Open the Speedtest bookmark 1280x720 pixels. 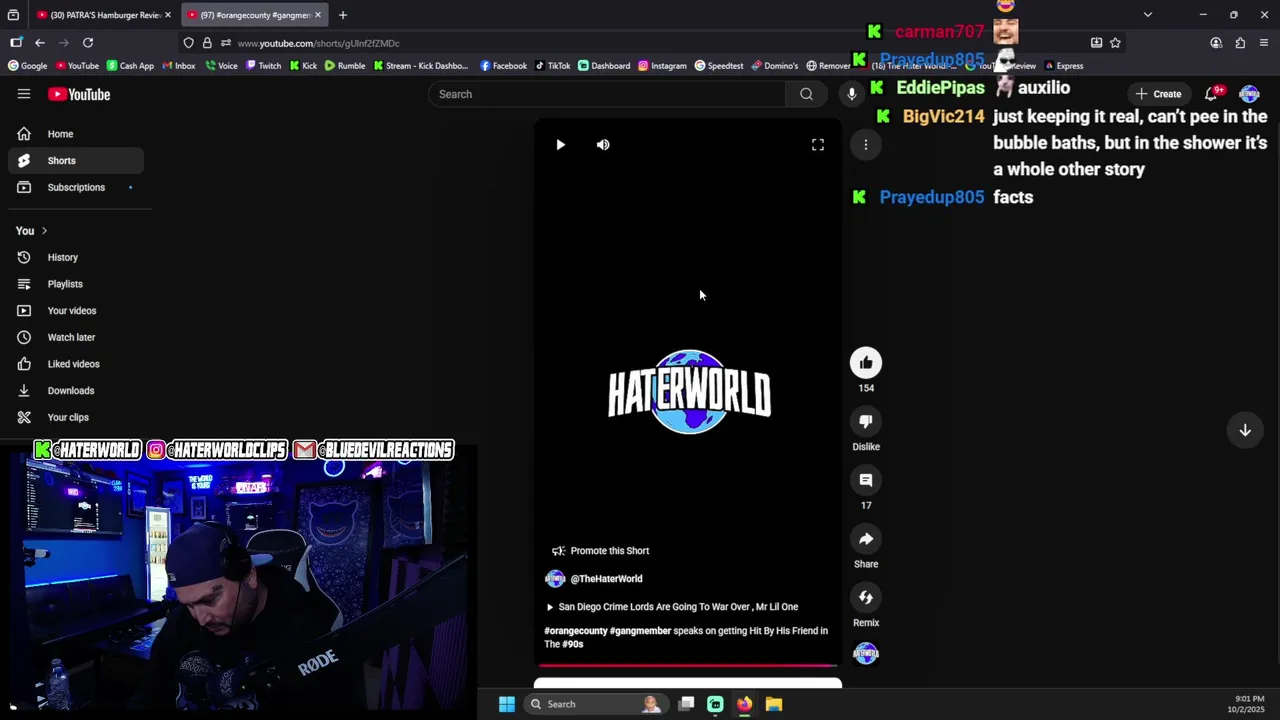coord(719,66)
